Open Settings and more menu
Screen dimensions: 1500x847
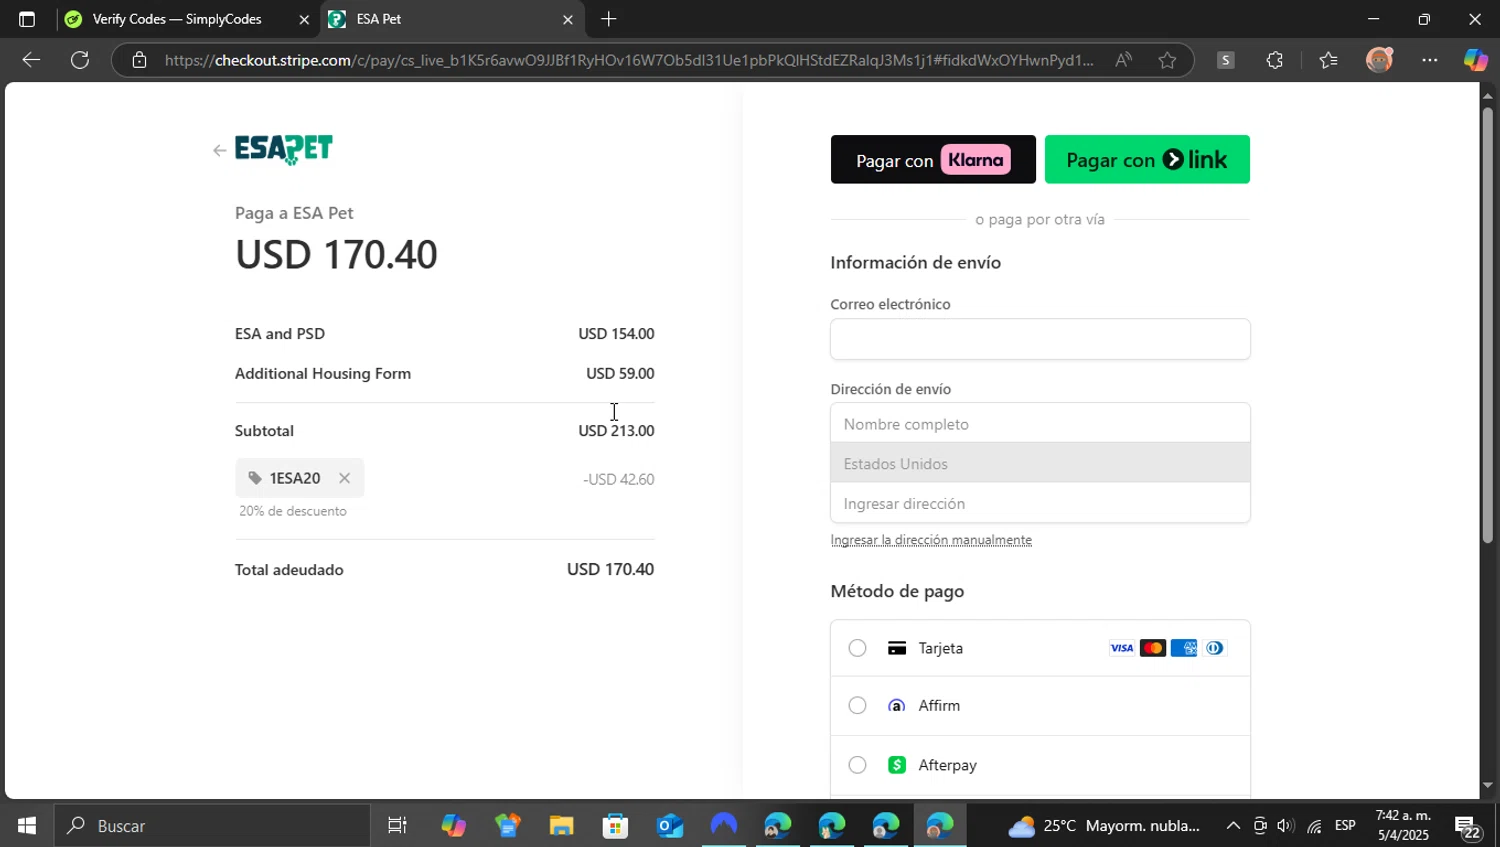(1430, 60)
